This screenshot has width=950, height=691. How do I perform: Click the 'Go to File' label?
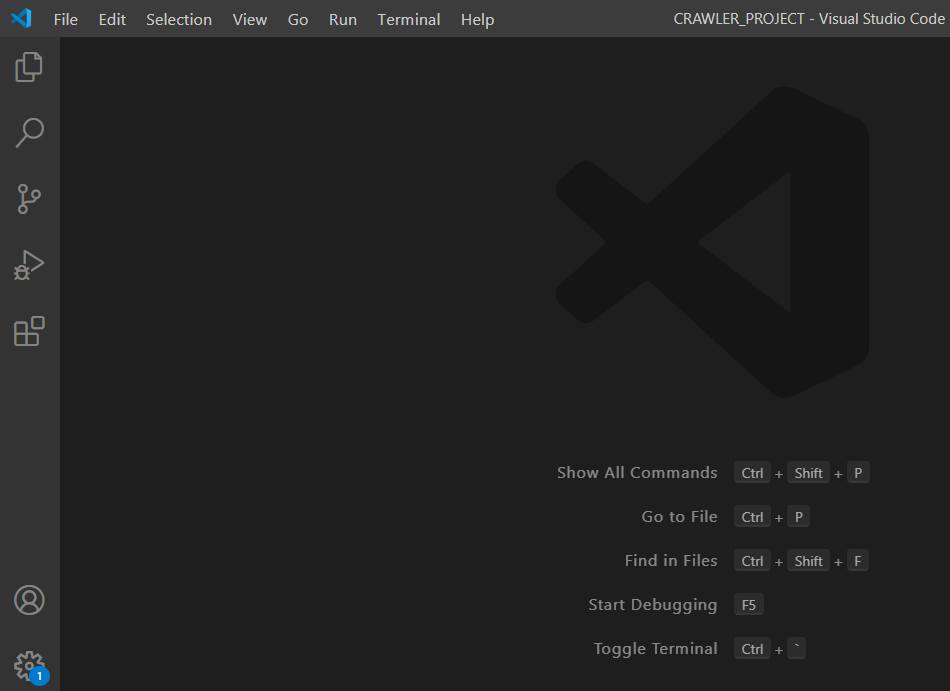(x=679, y=517)
